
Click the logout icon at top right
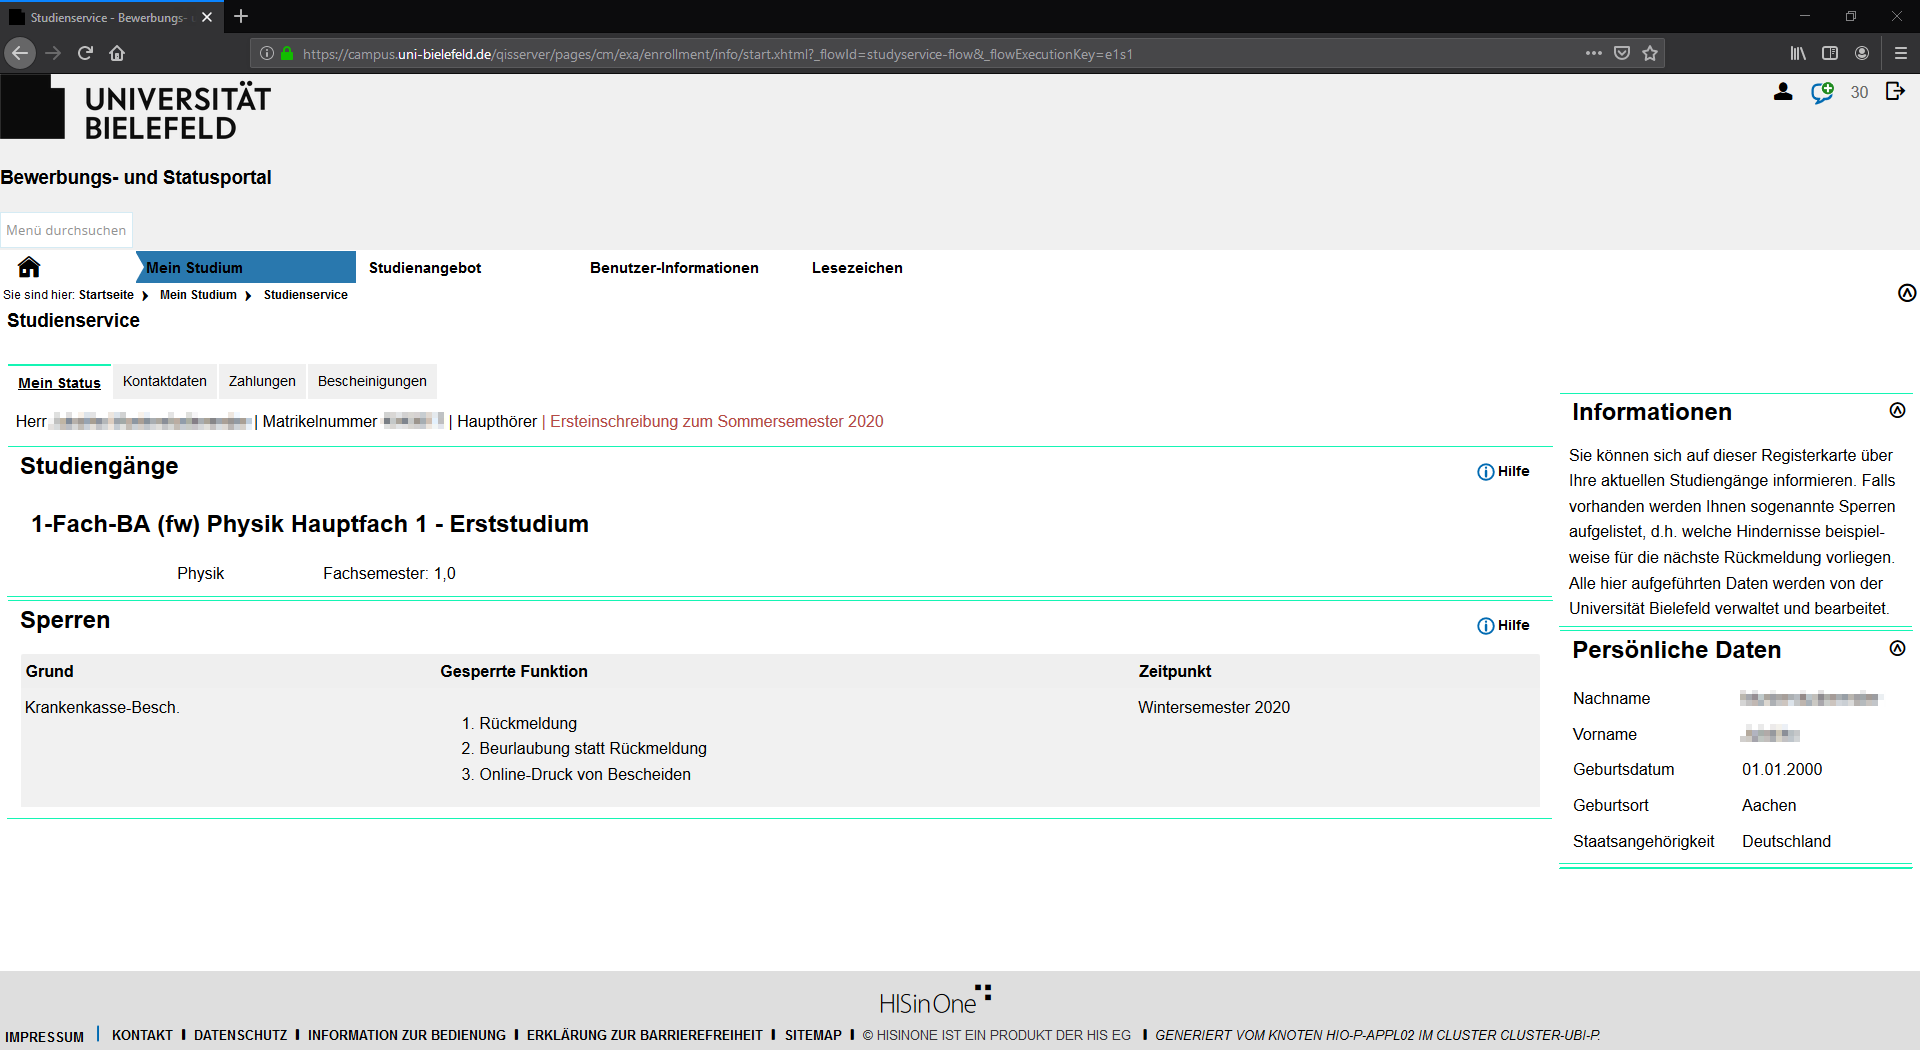(1895, 92)
